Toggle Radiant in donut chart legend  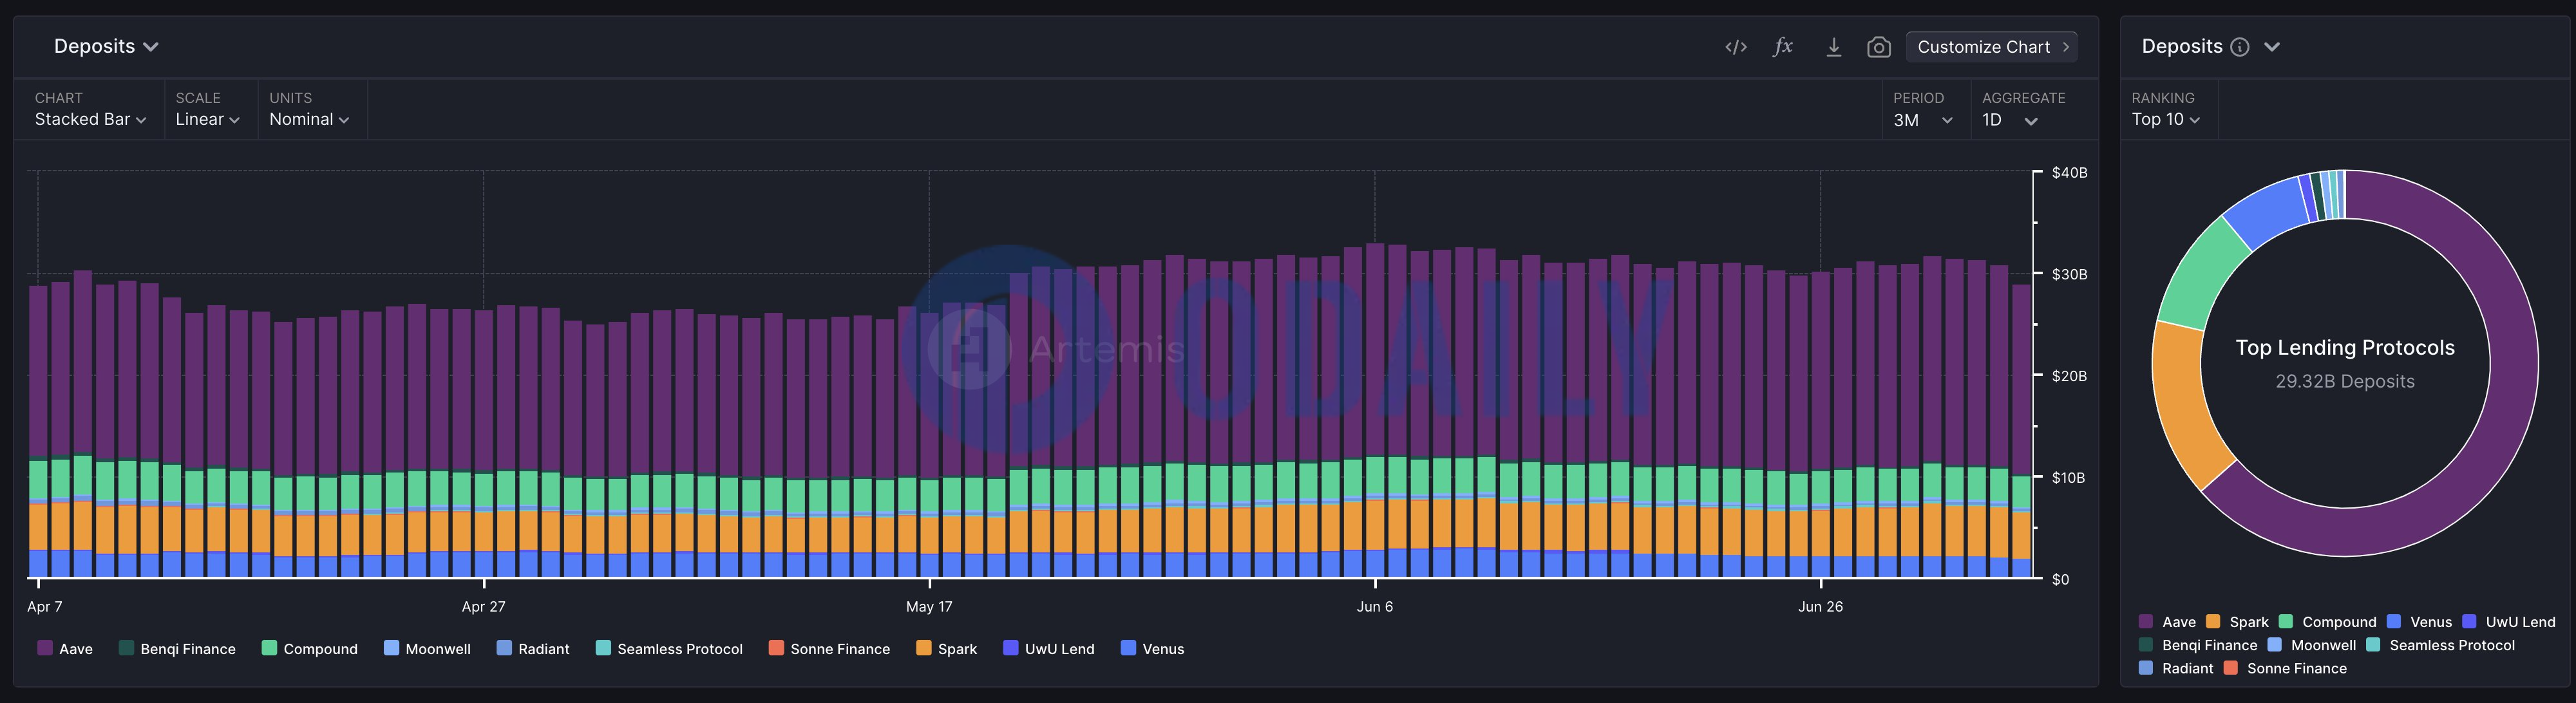pyautogui.click(x=2176, y=668)
